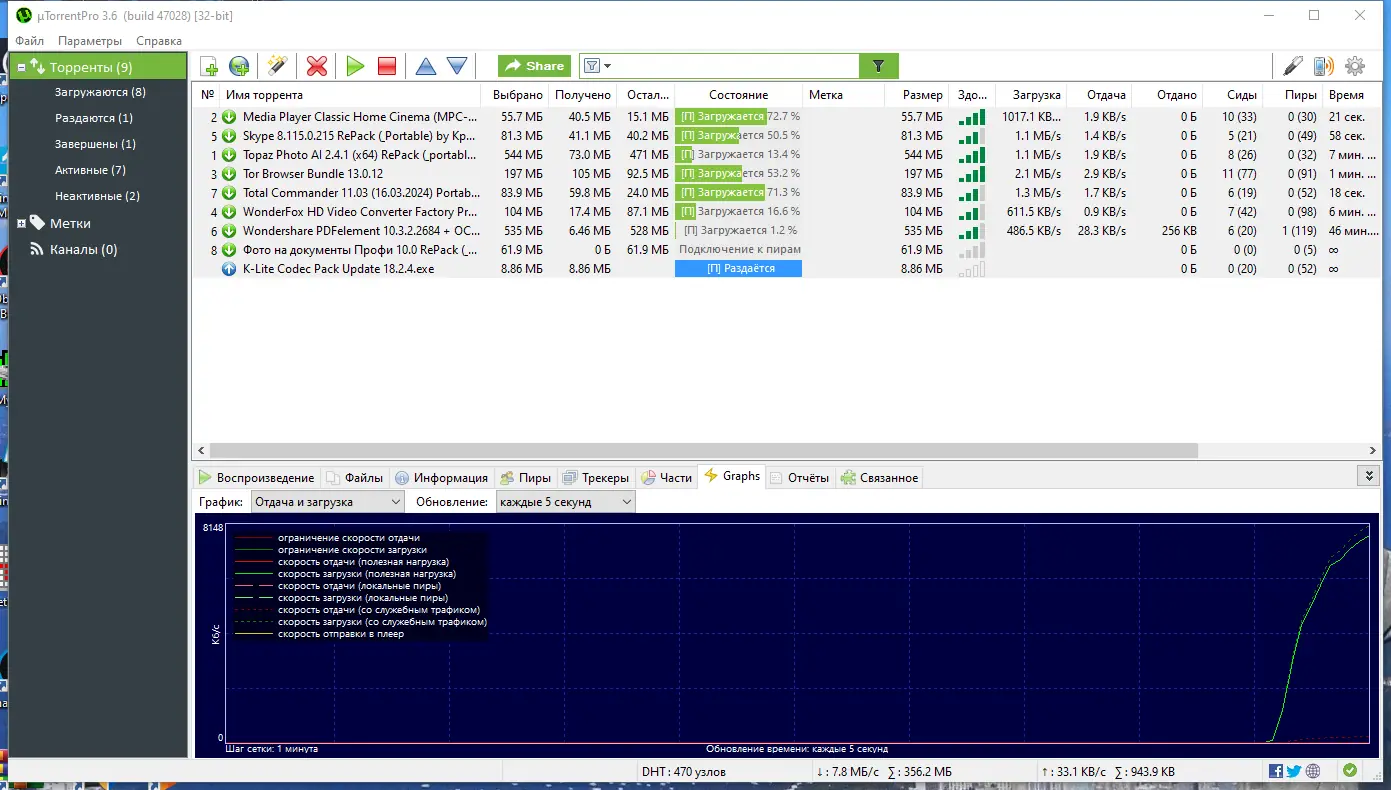
Task: Select the Фото на документы Профи torrent name
Action: click(x=360, y=249)
